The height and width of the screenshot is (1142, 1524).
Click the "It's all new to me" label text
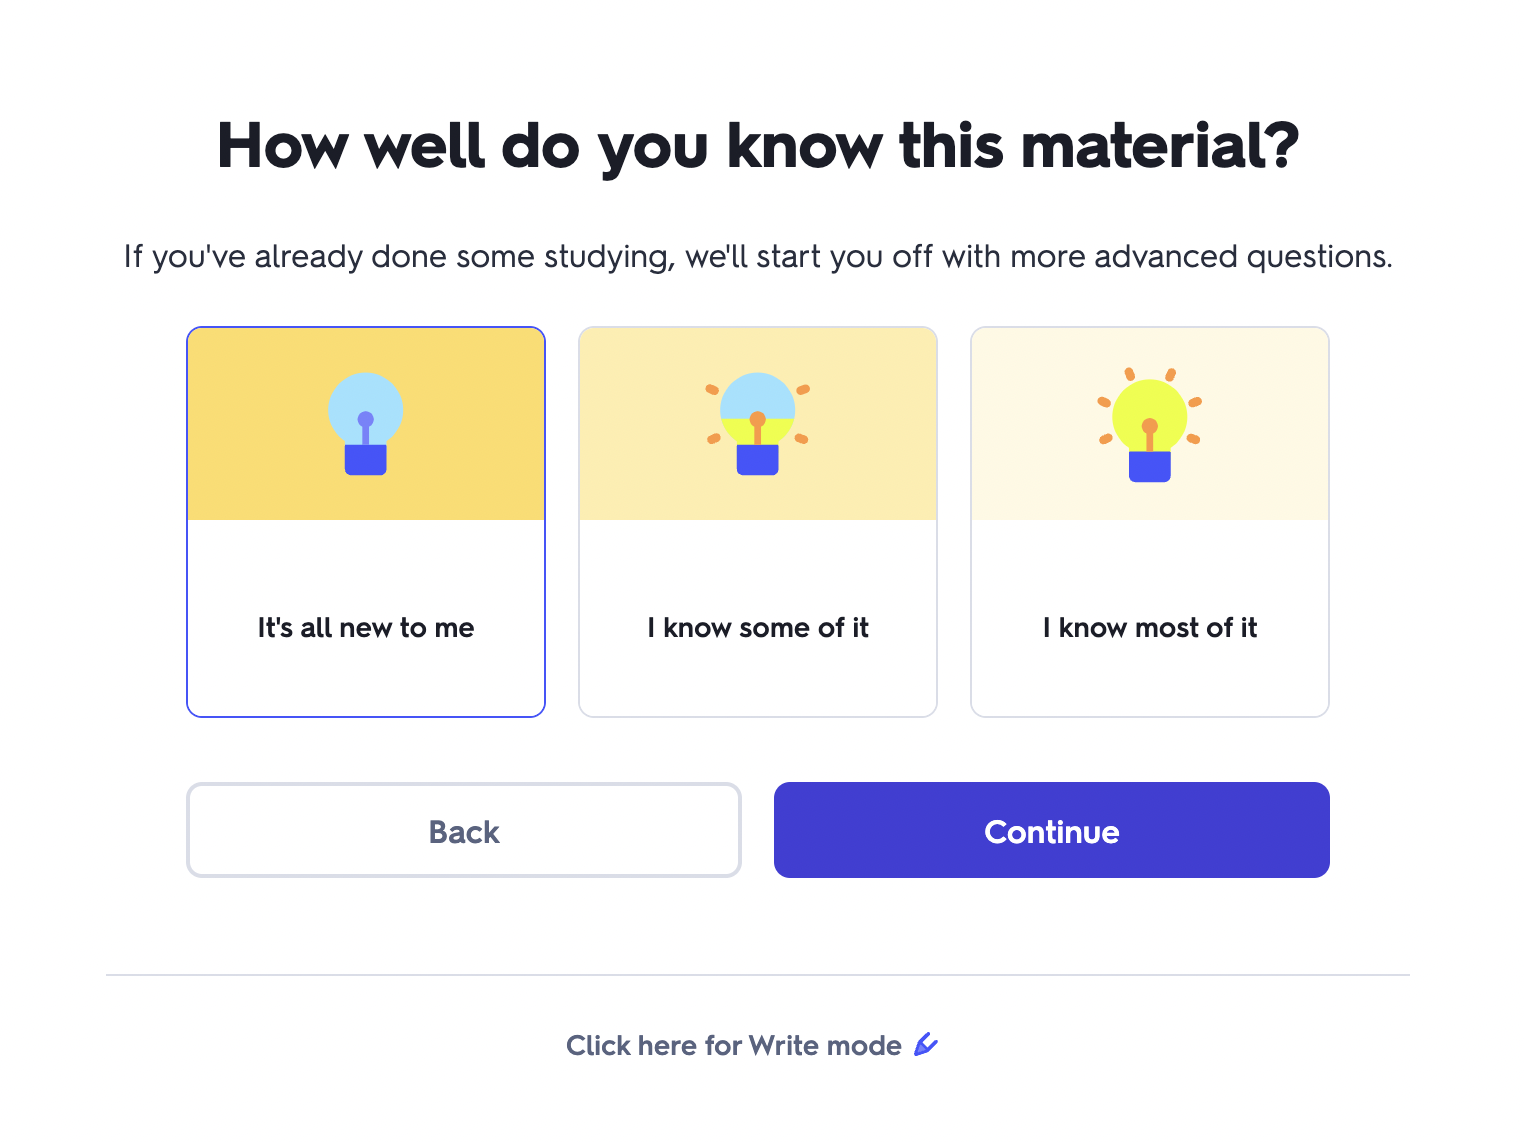(366, 628)
